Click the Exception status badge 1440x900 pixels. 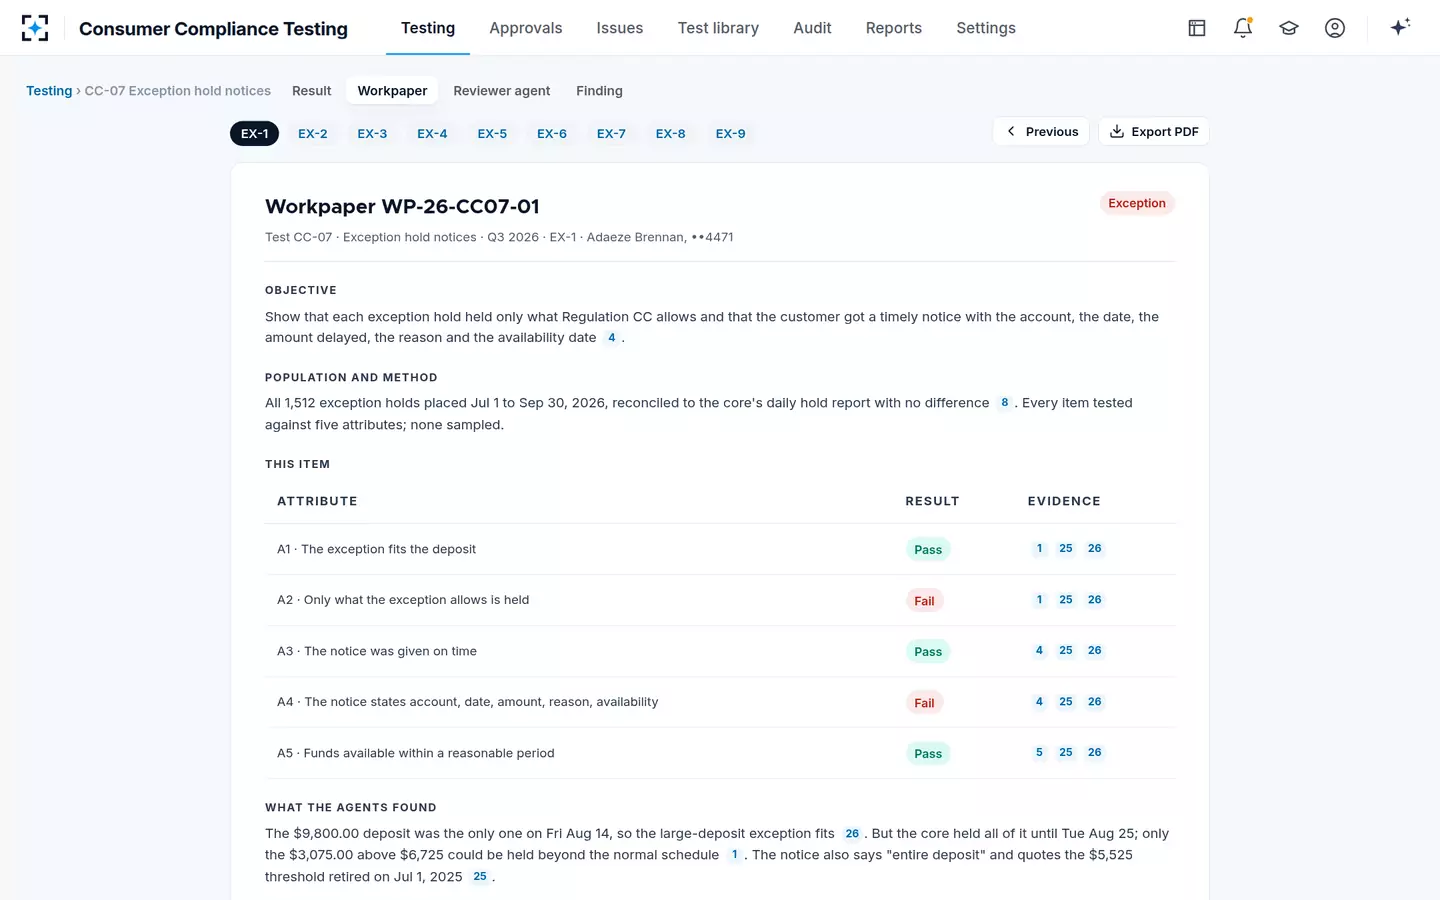coord(1137,203)
